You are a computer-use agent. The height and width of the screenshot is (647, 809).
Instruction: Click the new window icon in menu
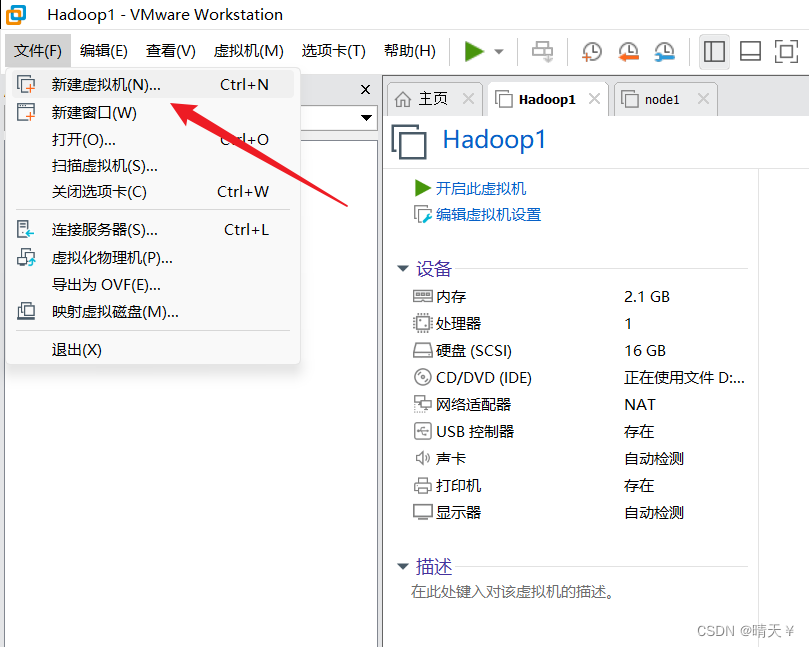coord(26,112)
